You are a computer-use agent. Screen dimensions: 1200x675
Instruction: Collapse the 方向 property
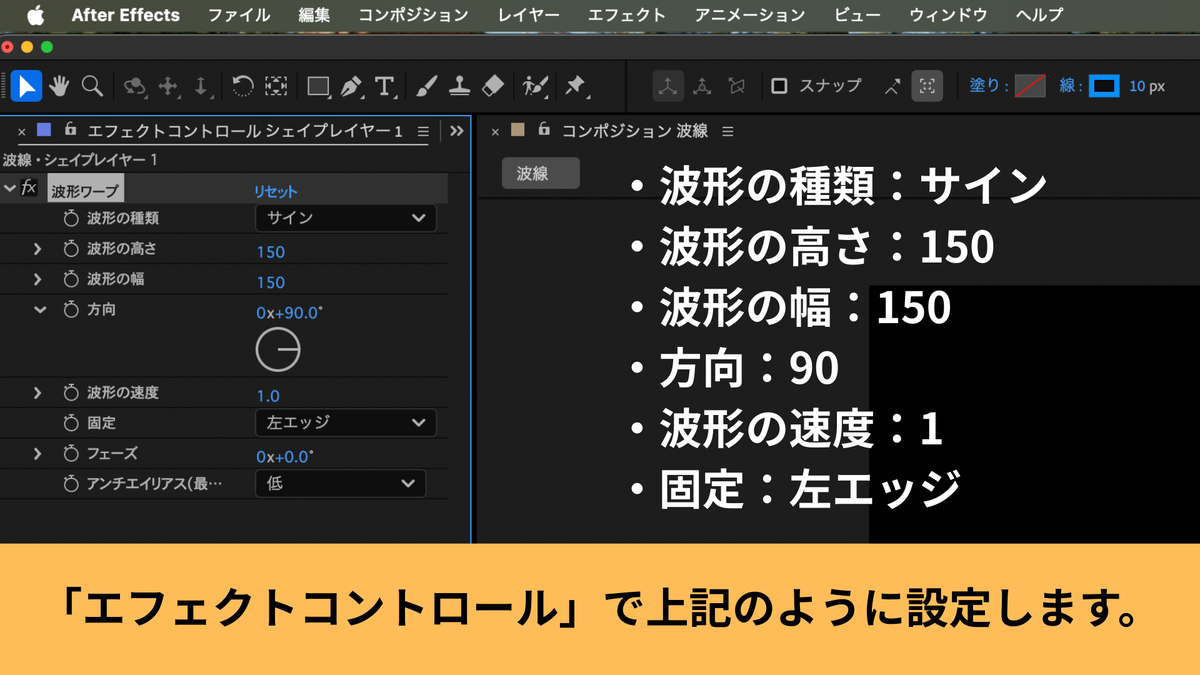coord(40,310)
